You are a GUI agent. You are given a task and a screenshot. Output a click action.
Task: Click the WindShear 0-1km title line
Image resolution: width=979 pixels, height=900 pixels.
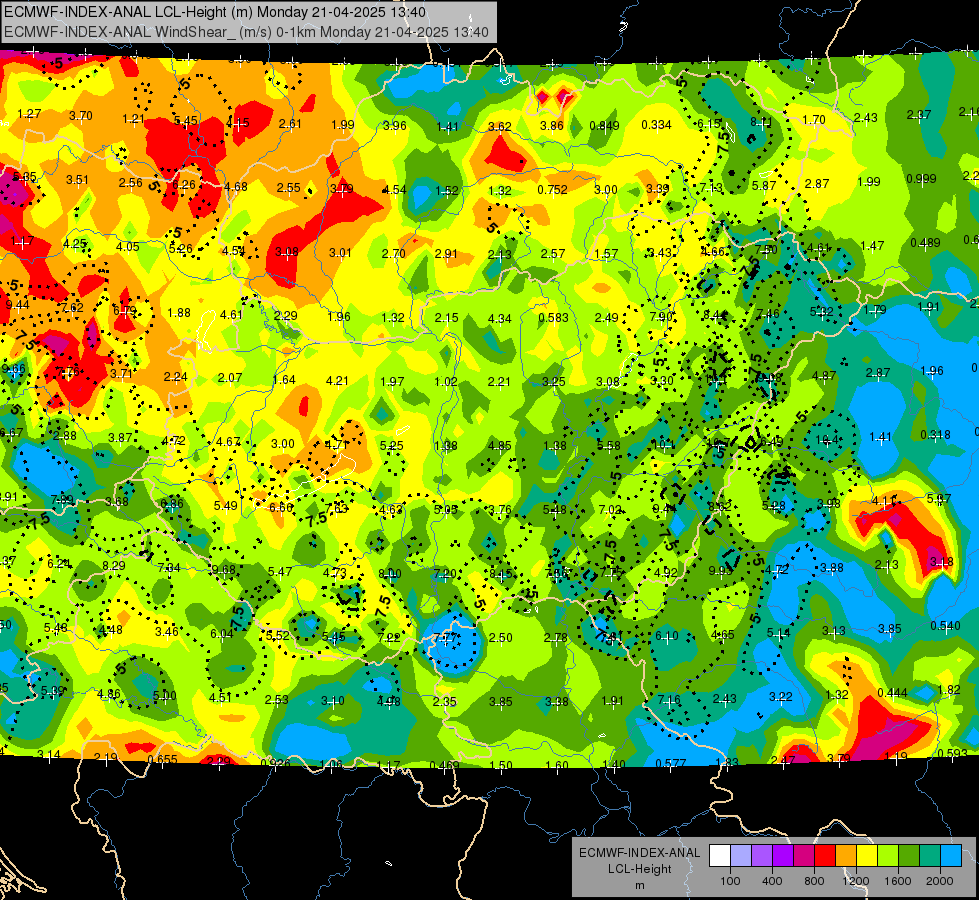tap(246, 32)
